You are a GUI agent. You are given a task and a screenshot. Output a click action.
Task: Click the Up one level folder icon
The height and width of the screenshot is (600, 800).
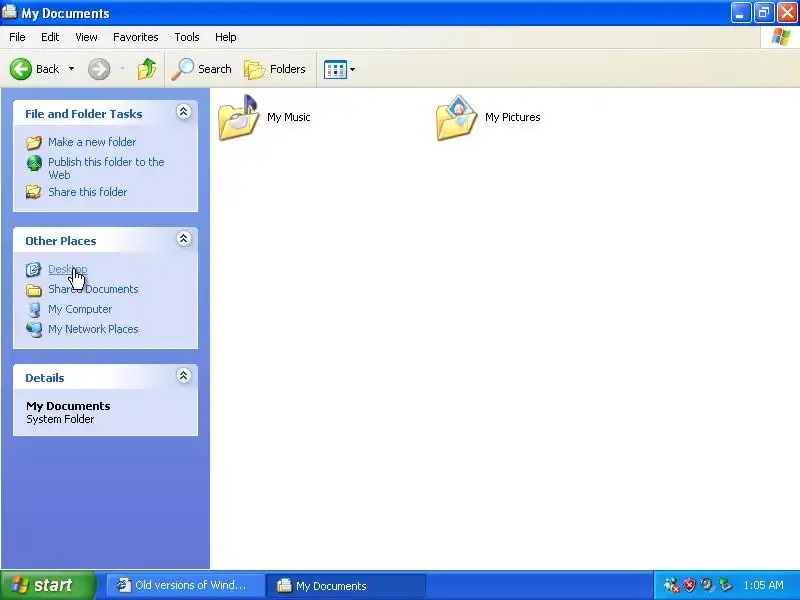pyautogui.click(x=147, y=69)
